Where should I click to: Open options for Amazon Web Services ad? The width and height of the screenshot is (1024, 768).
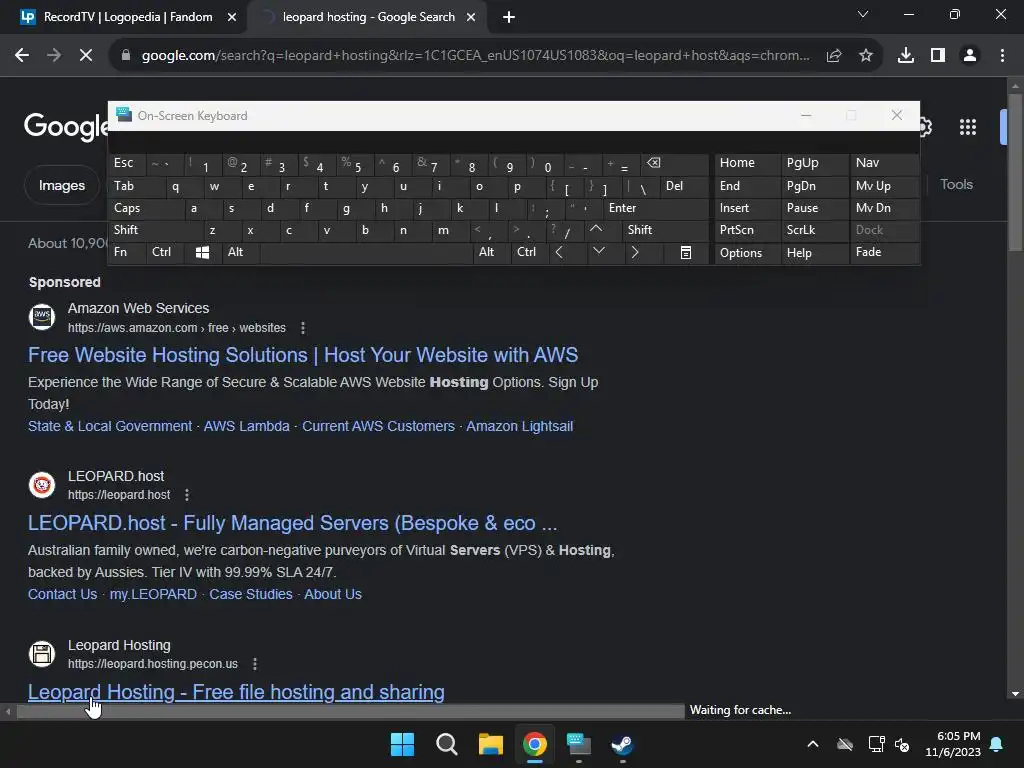302,328
